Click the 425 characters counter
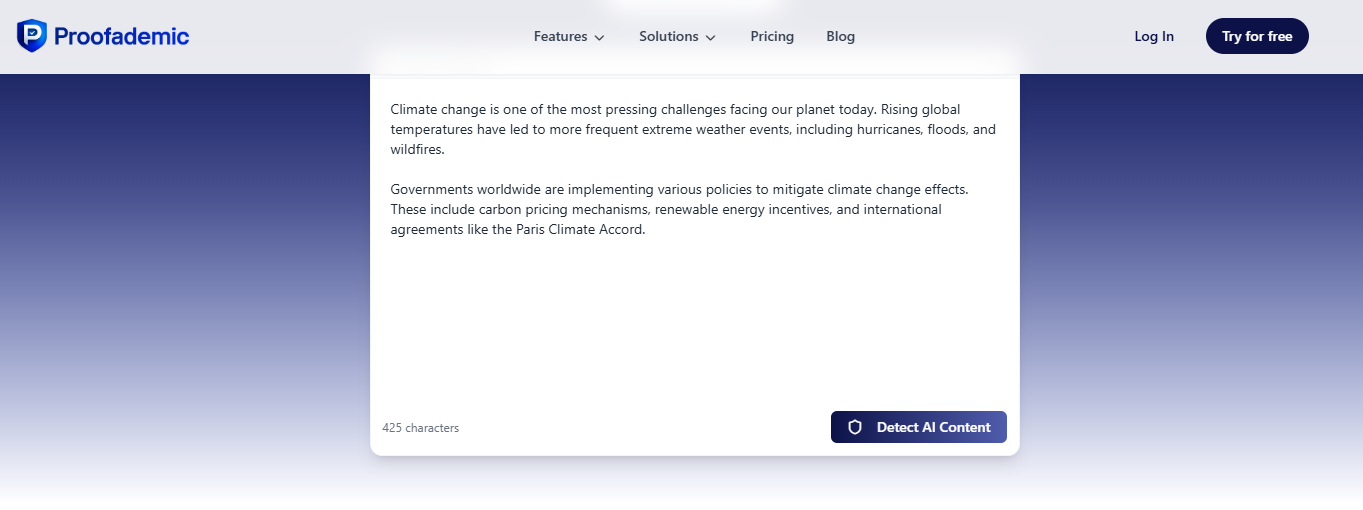The width and height of the screenshot is (1363, 510). [420, 428]
